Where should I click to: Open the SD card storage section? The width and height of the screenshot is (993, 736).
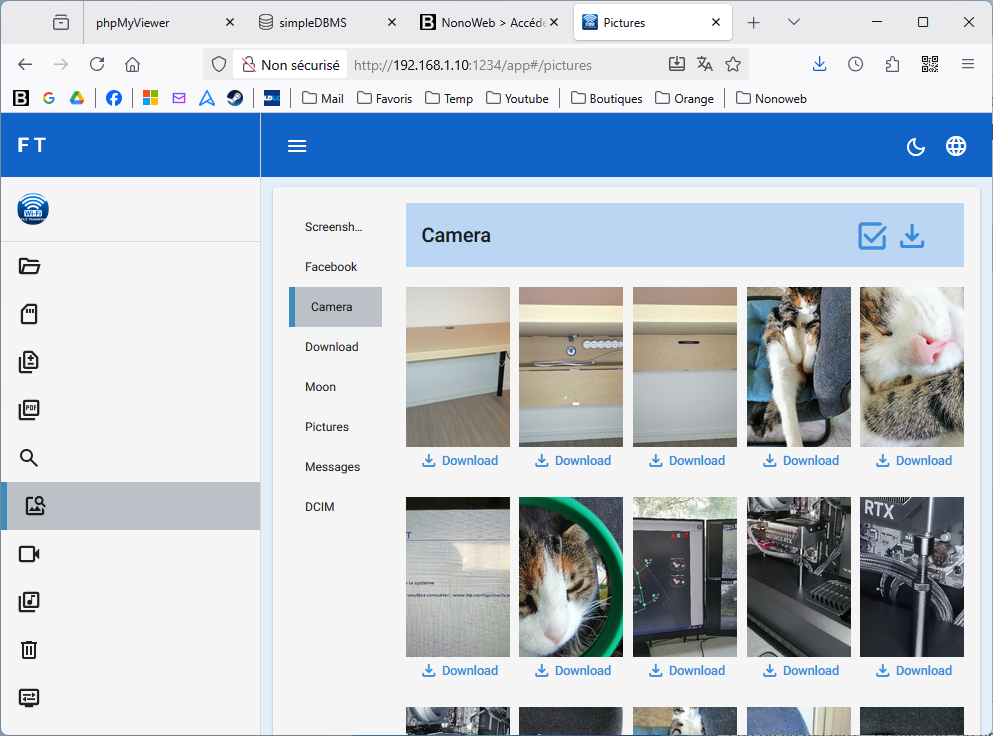(29, 314)
